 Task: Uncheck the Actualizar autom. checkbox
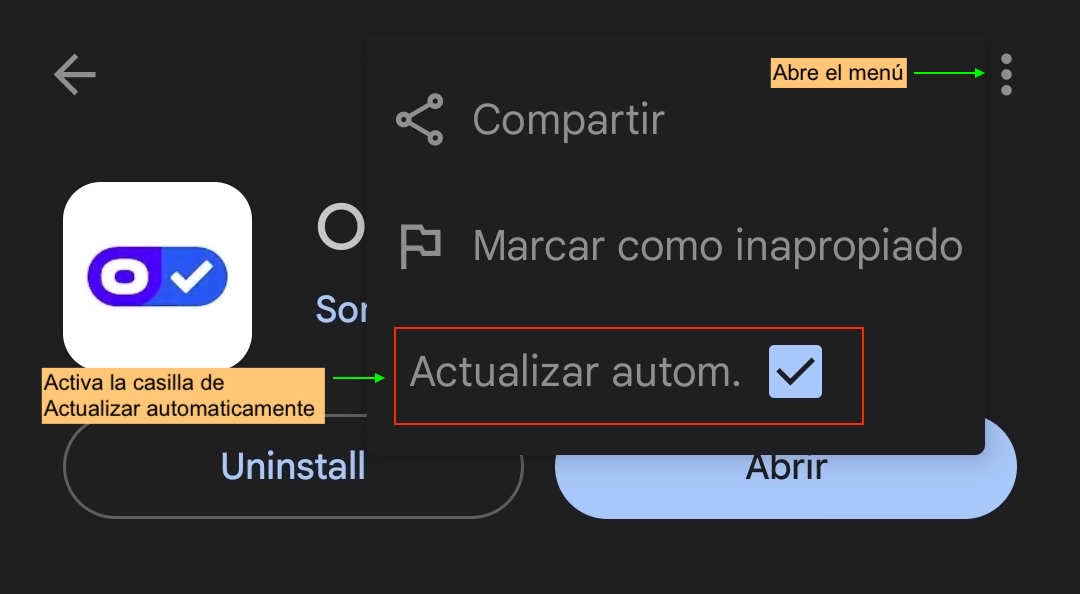pos(795,372)
